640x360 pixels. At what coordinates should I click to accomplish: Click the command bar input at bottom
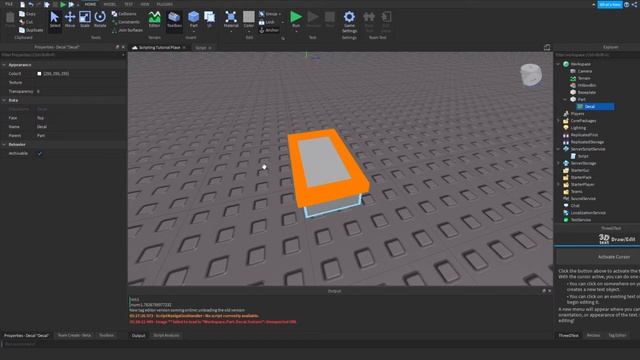[320, 344]
